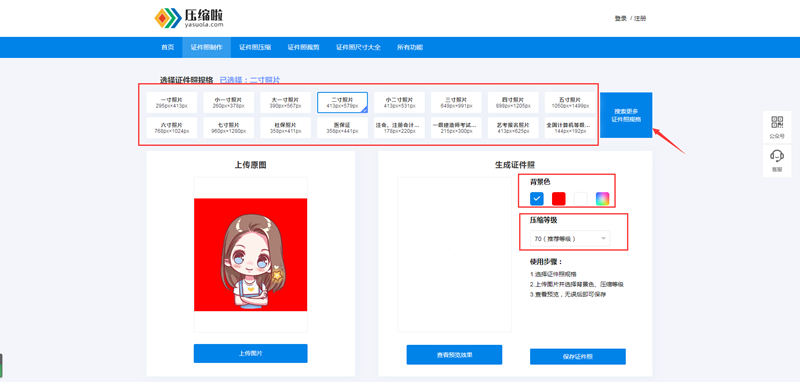The height and width of the screenshot is (382, 800).
Task: Click the 注册 link
Action: pos(640,18)
